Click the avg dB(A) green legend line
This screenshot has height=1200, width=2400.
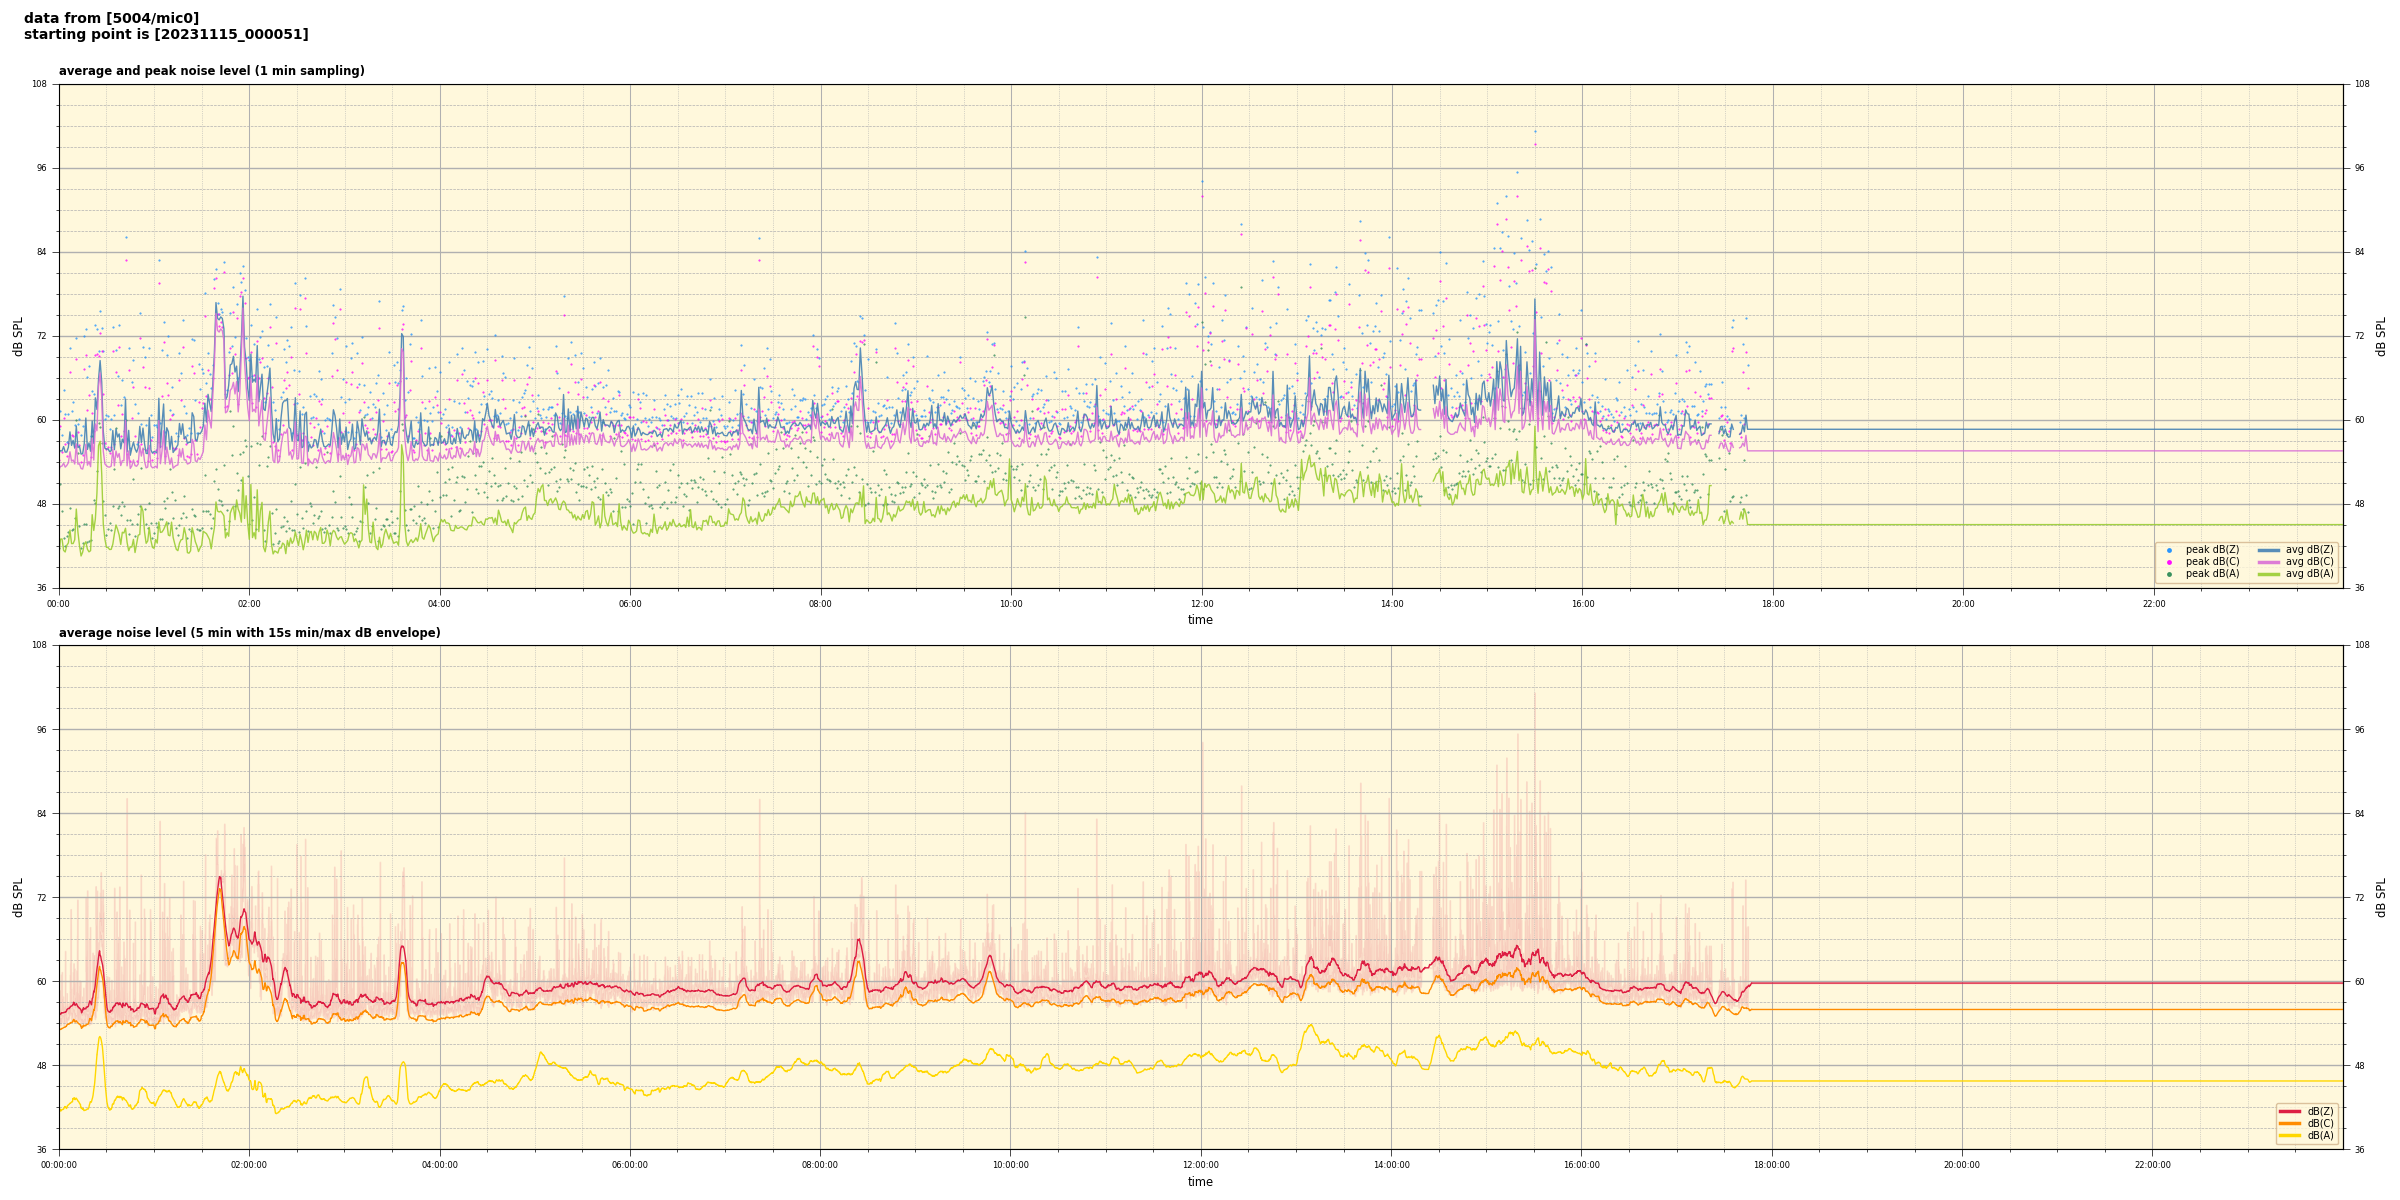[2268, 574]
